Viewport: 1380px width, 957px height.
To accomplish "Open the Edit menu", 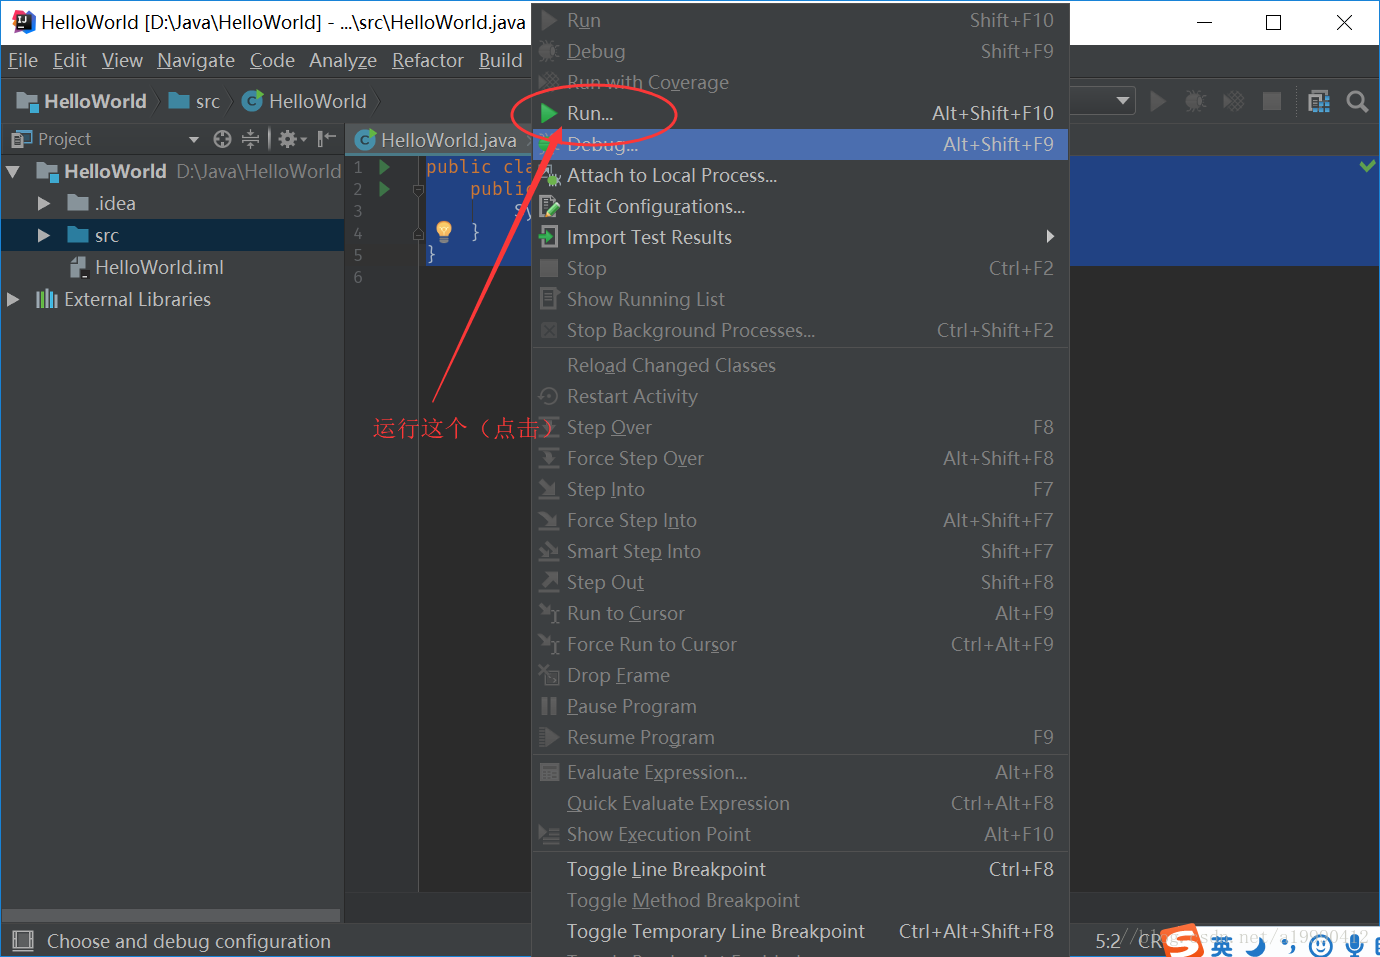I will [70, 60].
